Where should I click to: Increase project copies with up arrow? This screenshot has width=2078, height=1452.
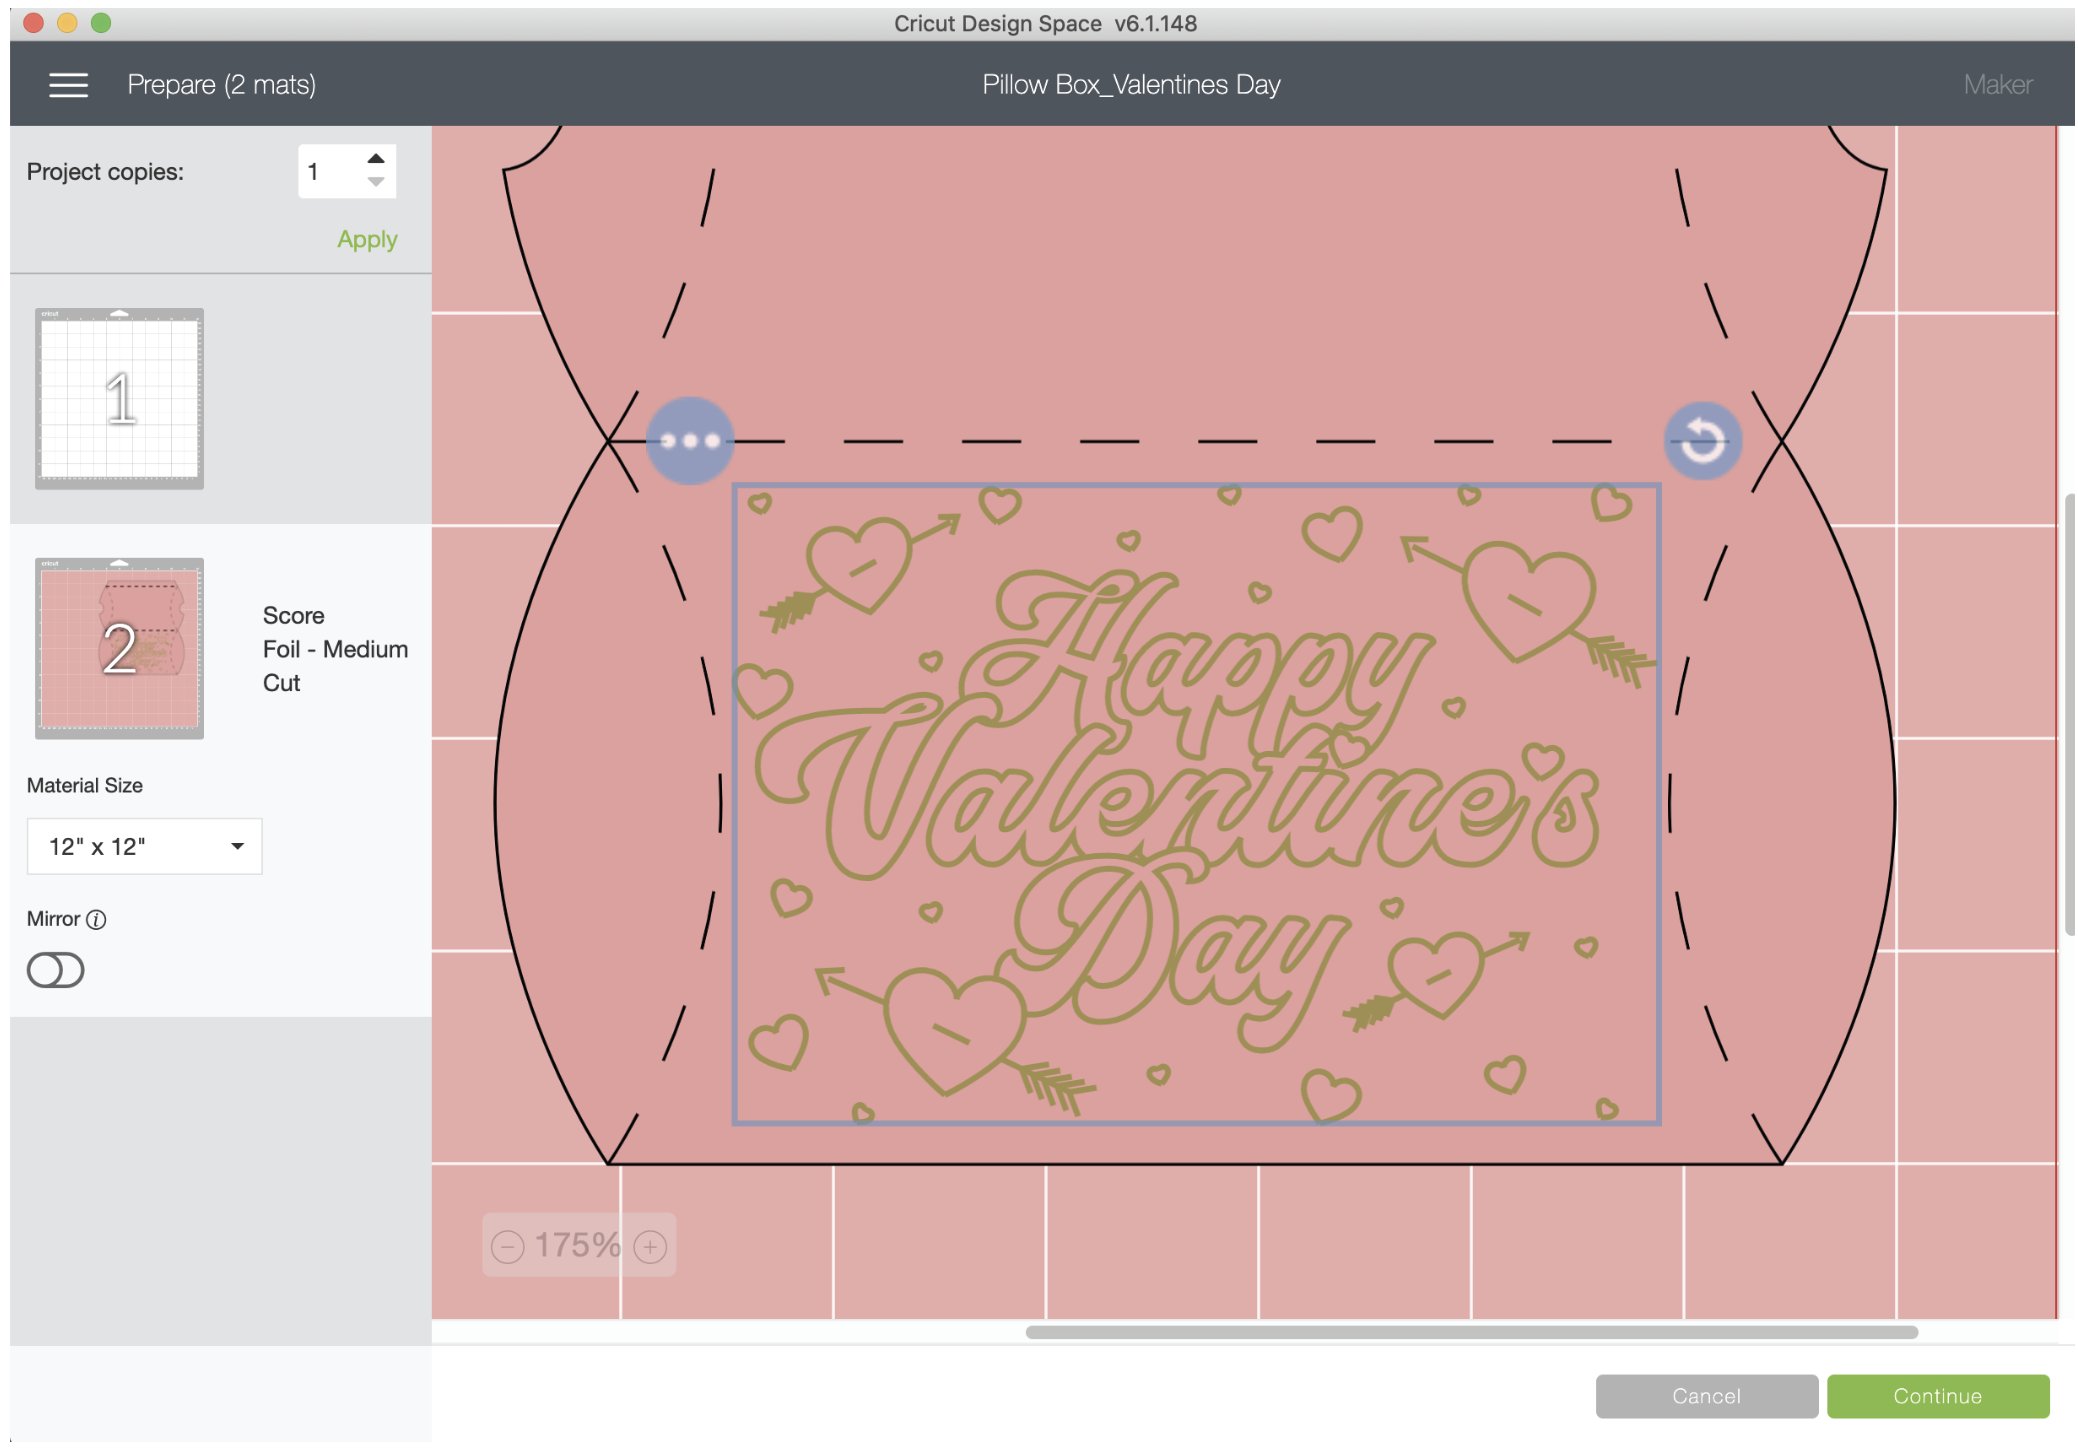(376, 159)
